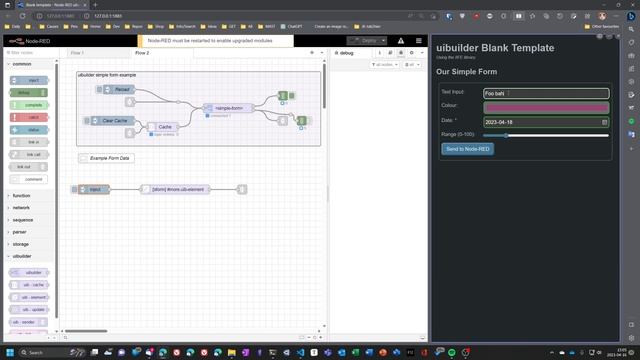The width and height of the screenshot is (640, 360).
Task: Open the Colour picker swatch
Action: point(546,108)
